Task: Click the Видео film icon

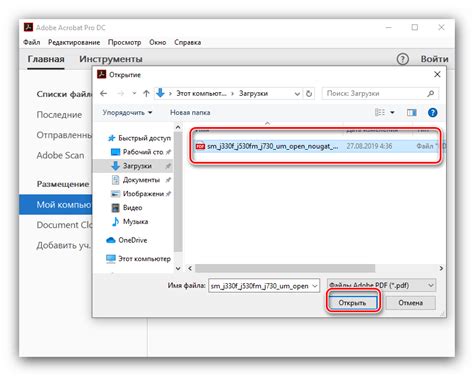Action: pyautogui.click(x=115, y=208)
